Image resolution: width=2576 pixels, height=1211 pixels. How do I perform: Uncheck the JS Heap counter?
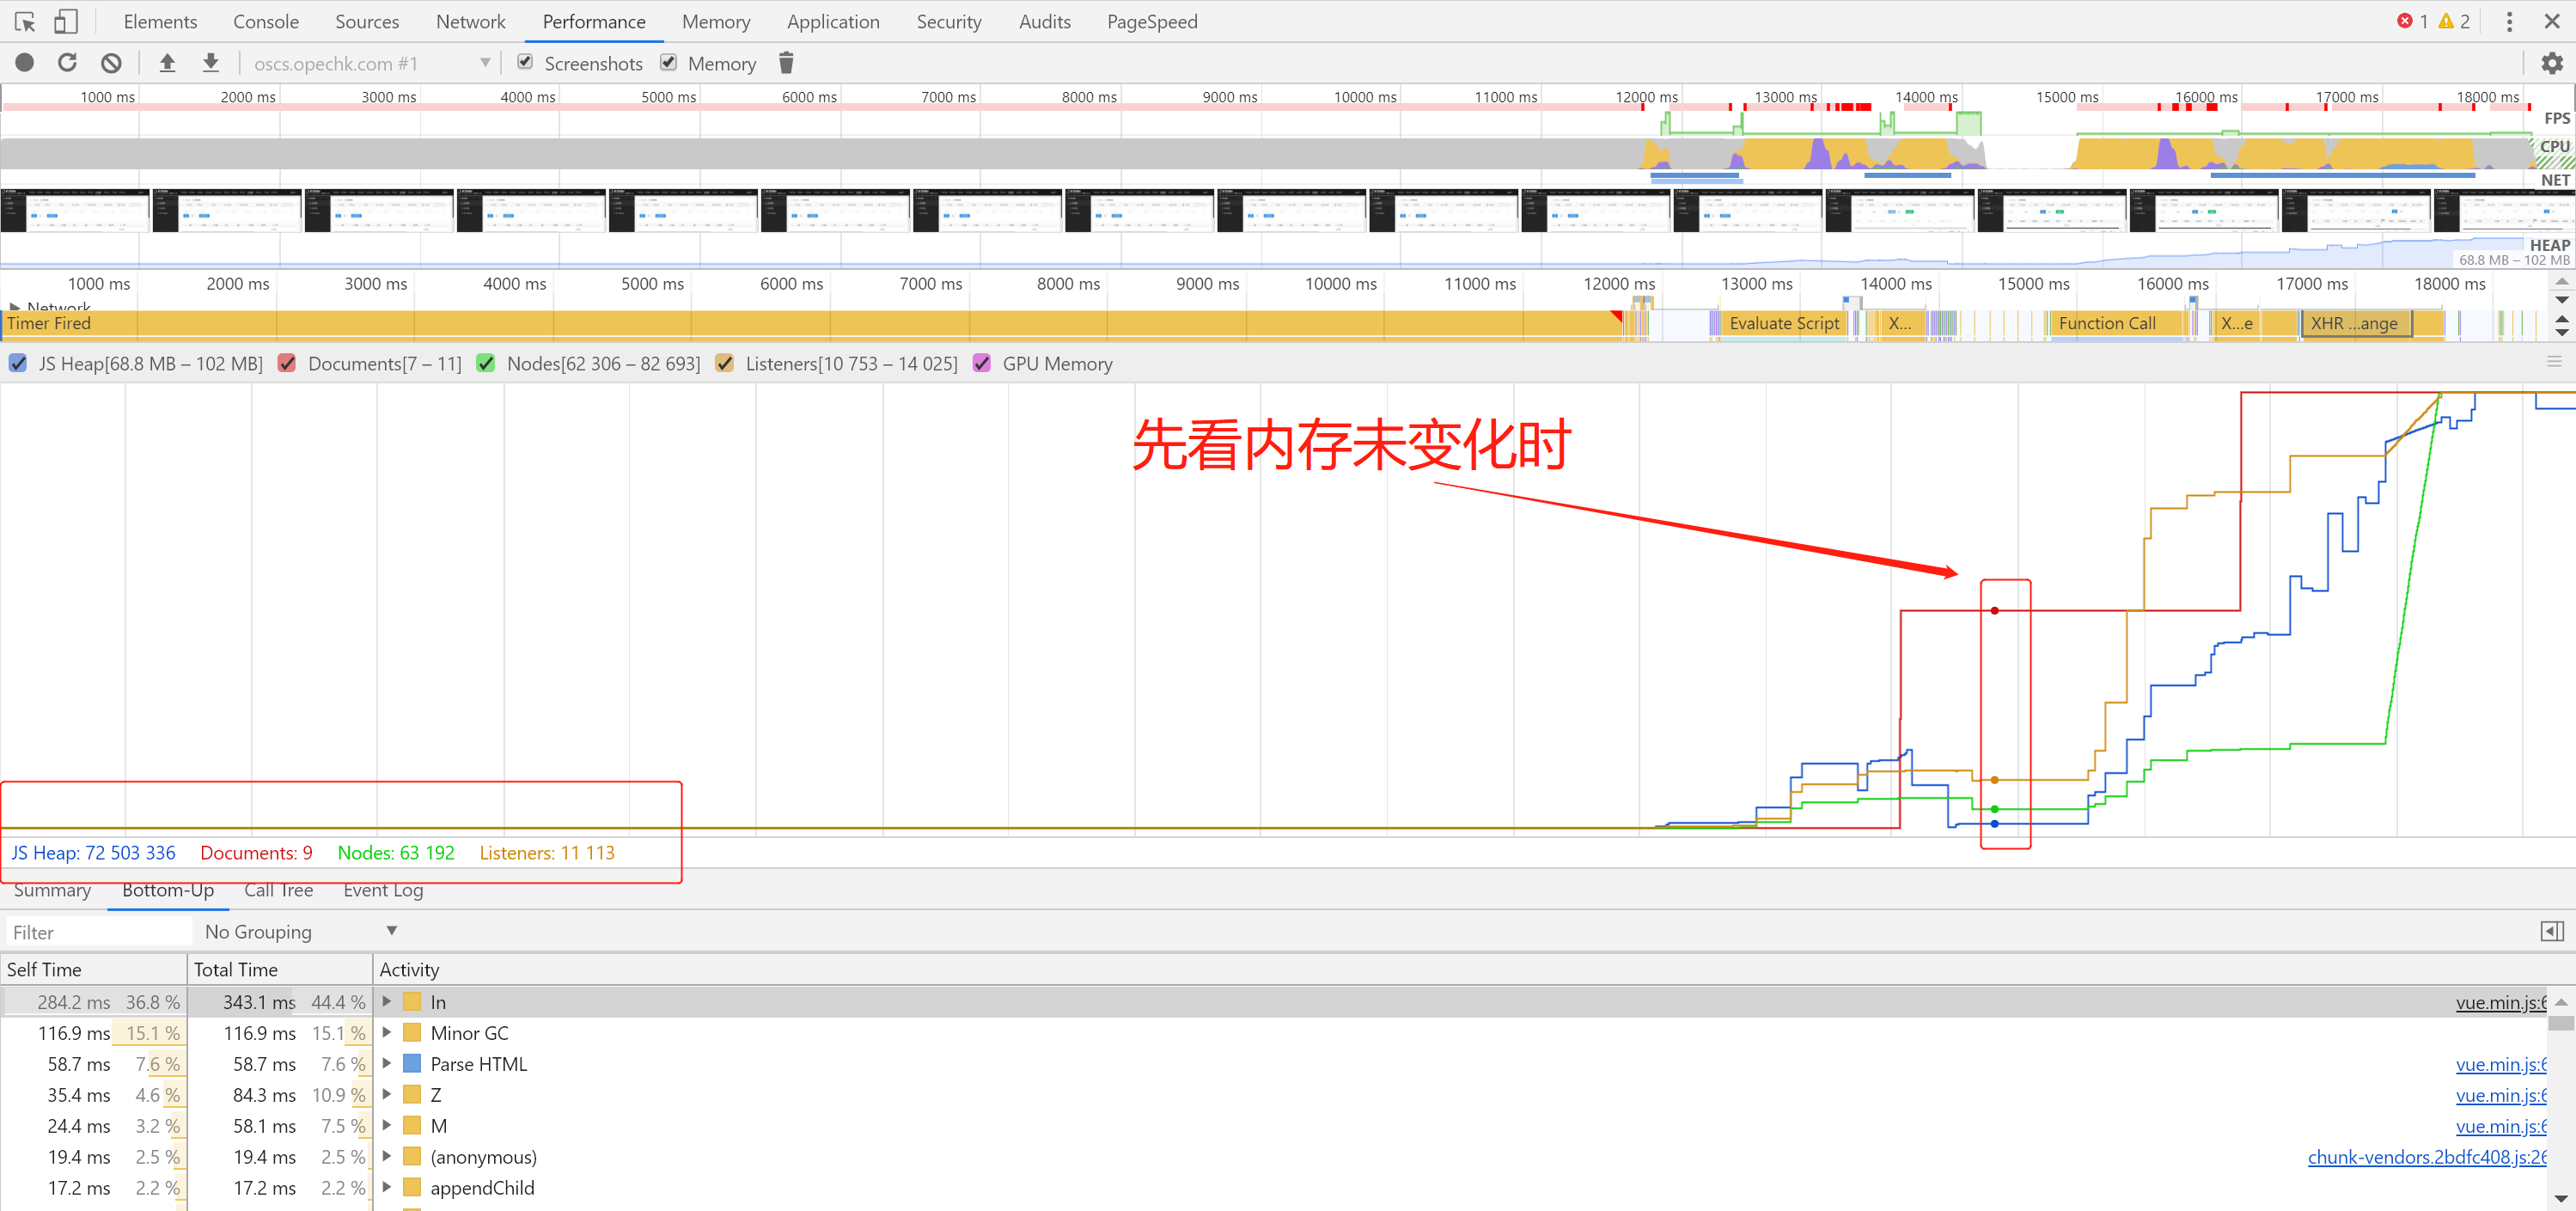click(x=18, y=363)
